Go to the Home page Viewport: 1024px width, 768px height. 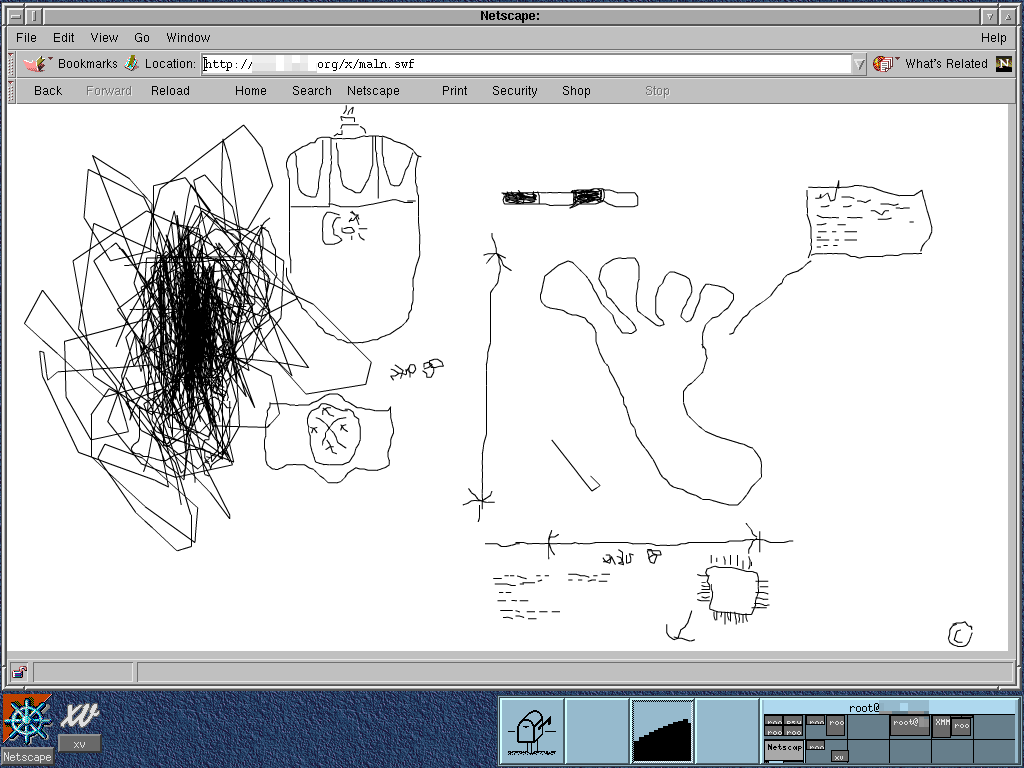[251, 91]
